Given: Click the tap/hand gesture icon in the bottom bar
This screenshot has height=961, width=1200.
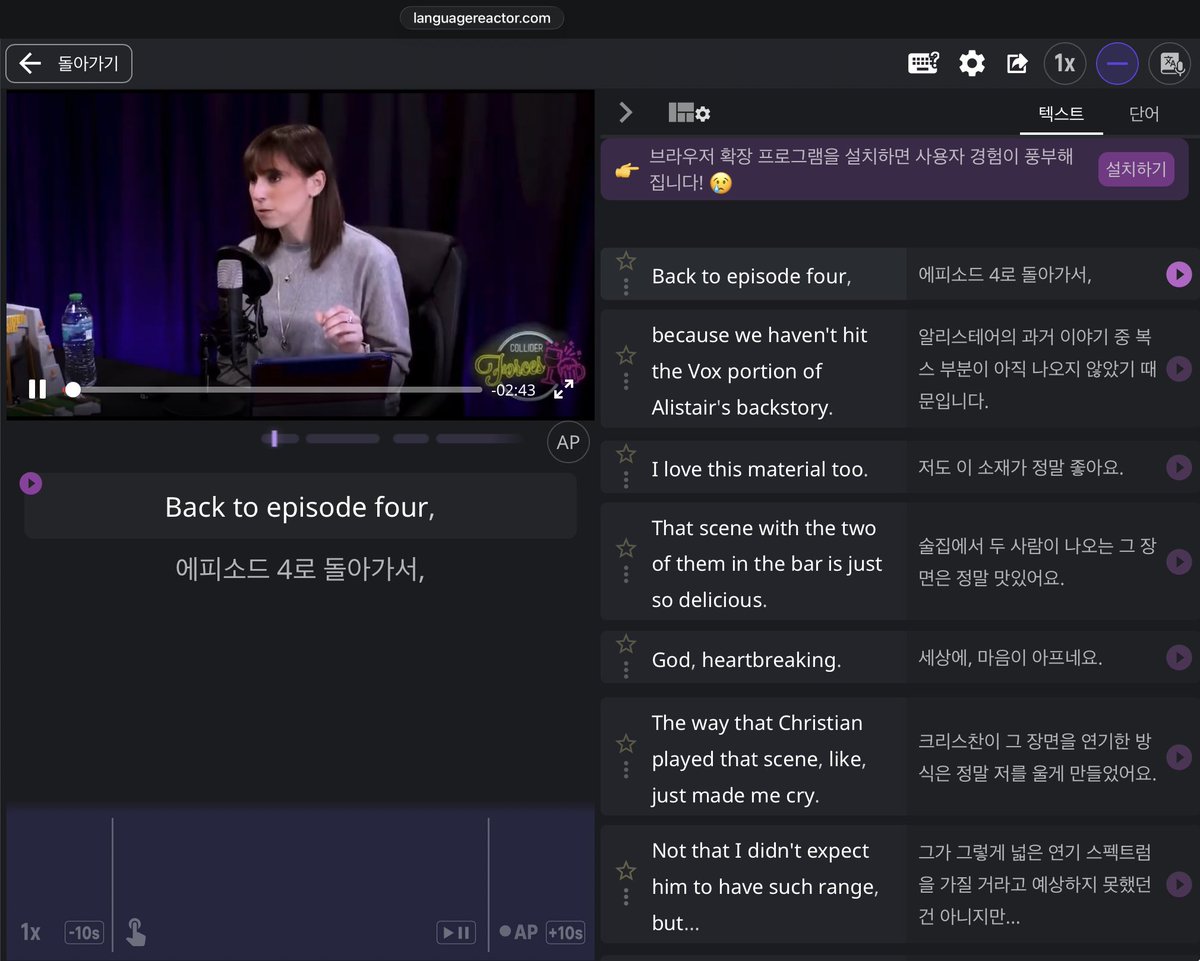Looking at the screenshot, I should click(136, 930).
